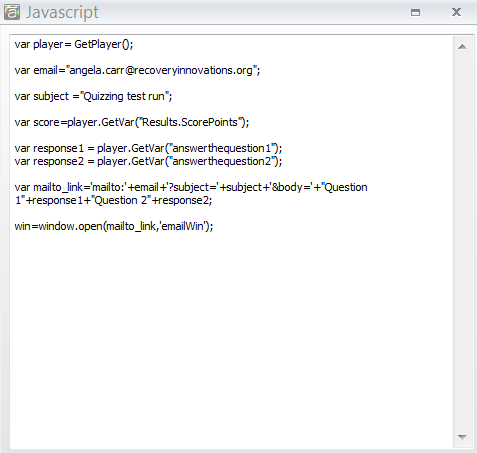
Task: Click the vertical scrollbar track
Action: (462, 242)
